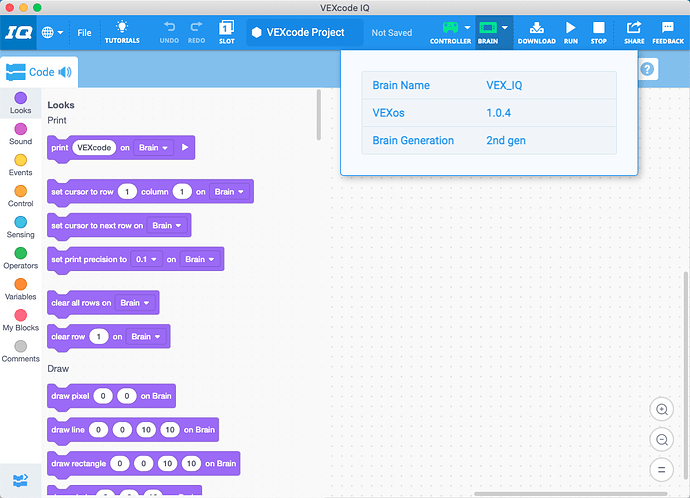Open Brain dropdown in print block
690x498 pixels.
point(154,148)
